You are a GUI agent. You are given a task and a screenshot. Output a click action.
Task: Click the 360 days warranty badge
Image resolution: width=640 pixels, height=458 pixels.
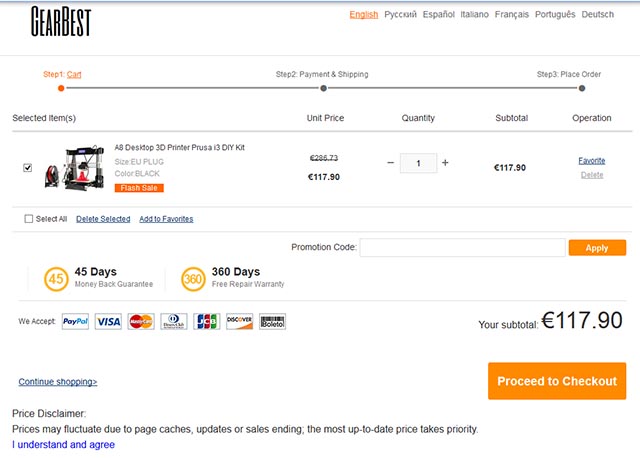tap(193, 279)
